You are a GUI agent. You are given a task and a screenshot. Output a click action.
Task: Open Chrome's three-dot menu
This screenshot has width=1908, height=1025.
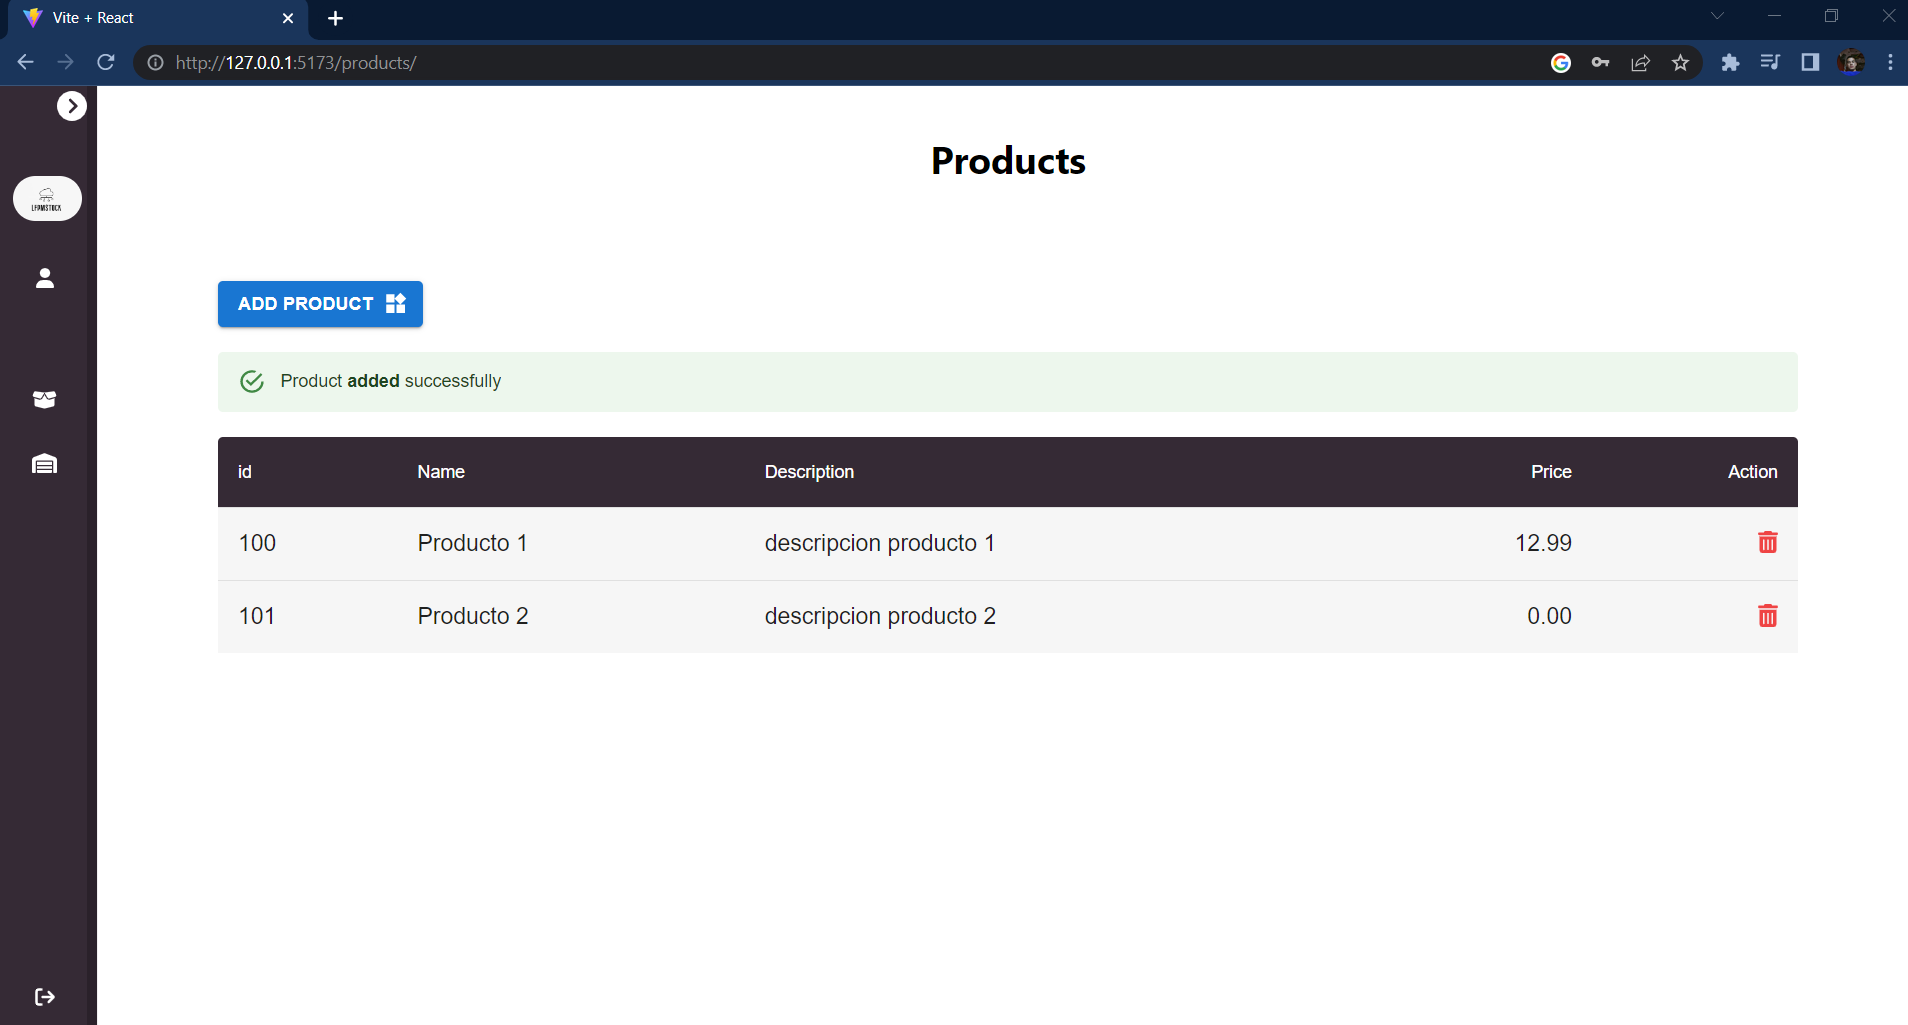point(1890,62)
